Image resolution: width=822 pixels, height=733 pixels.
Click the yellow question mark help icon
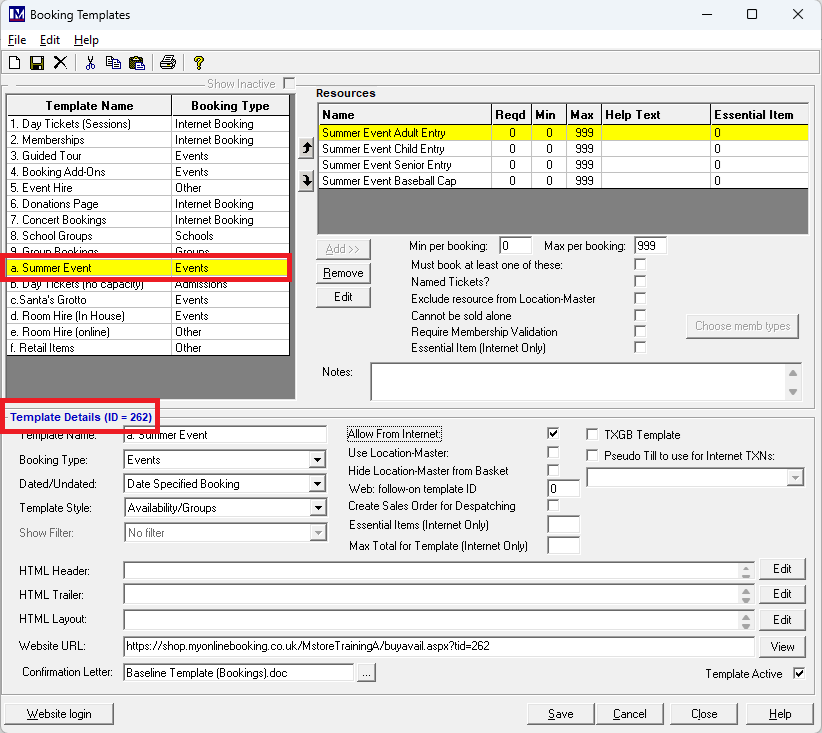point(199,62)
